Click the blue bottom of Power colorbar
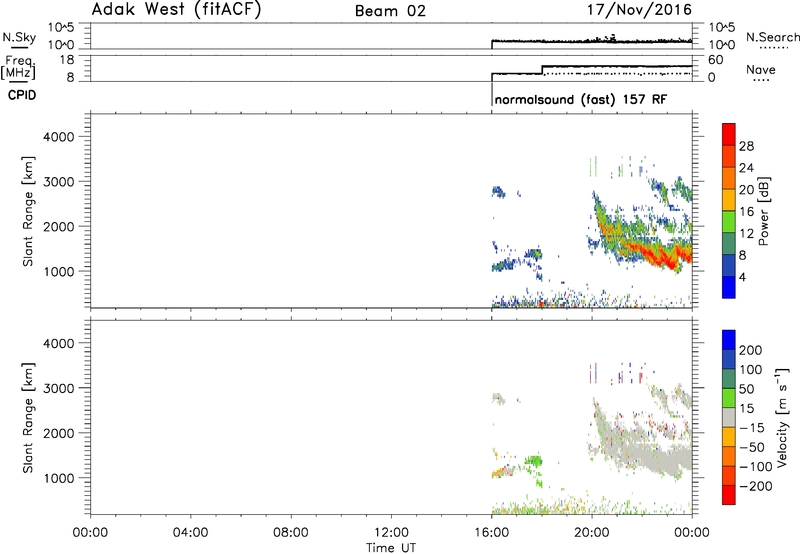The height and width of the screenshot is (554, 800). click(x=729, y=288)
